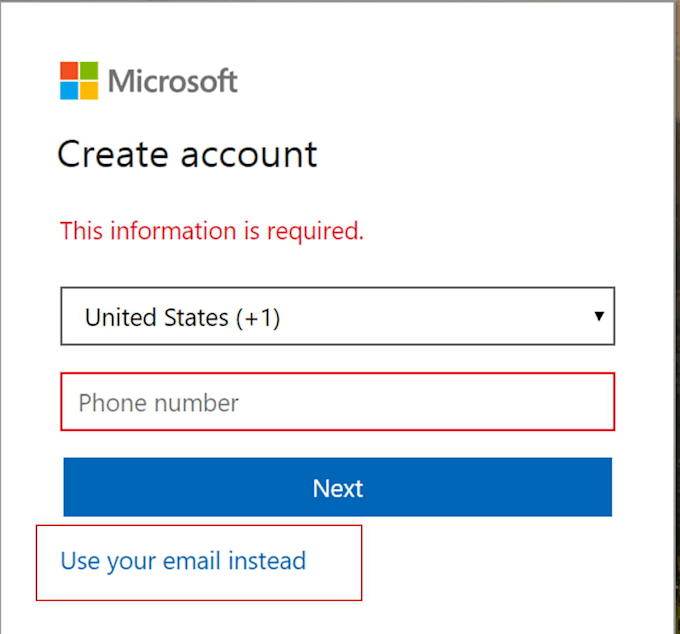This screenshot has height=634, width=680.
Task: Choose 'Use your email instead' link
Action: (183, 561)
